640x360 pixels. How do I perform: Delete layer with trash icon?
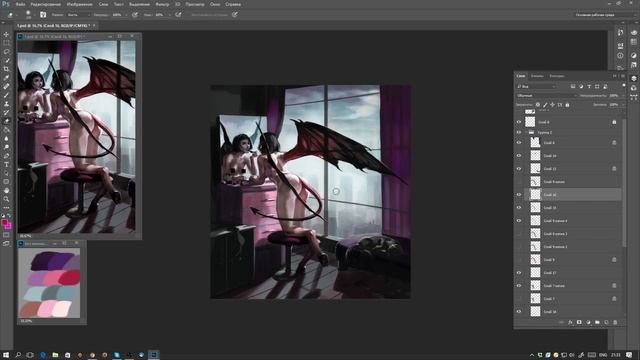[x=615, y=322]
